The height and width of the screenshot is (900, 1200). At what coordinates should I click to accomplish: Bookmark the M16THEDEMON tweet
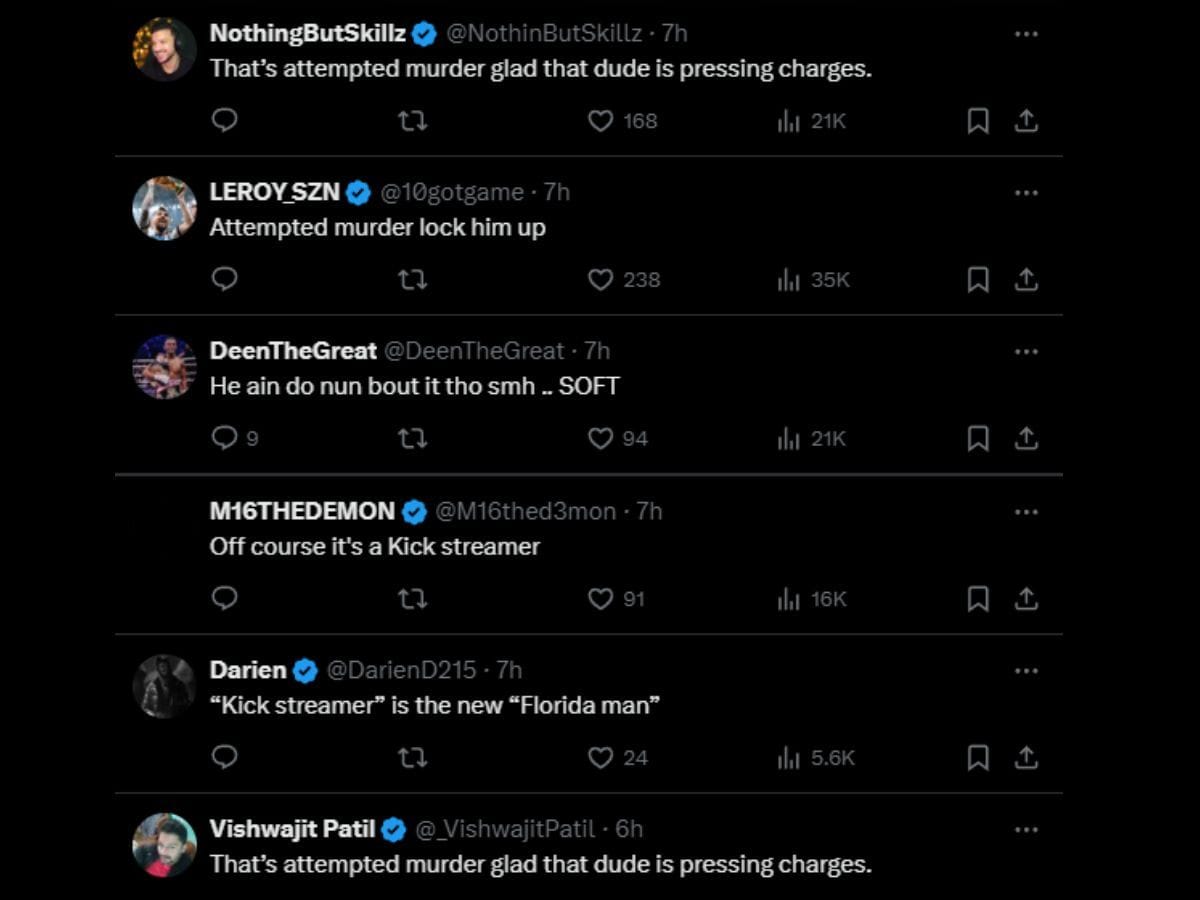point(978,599)
